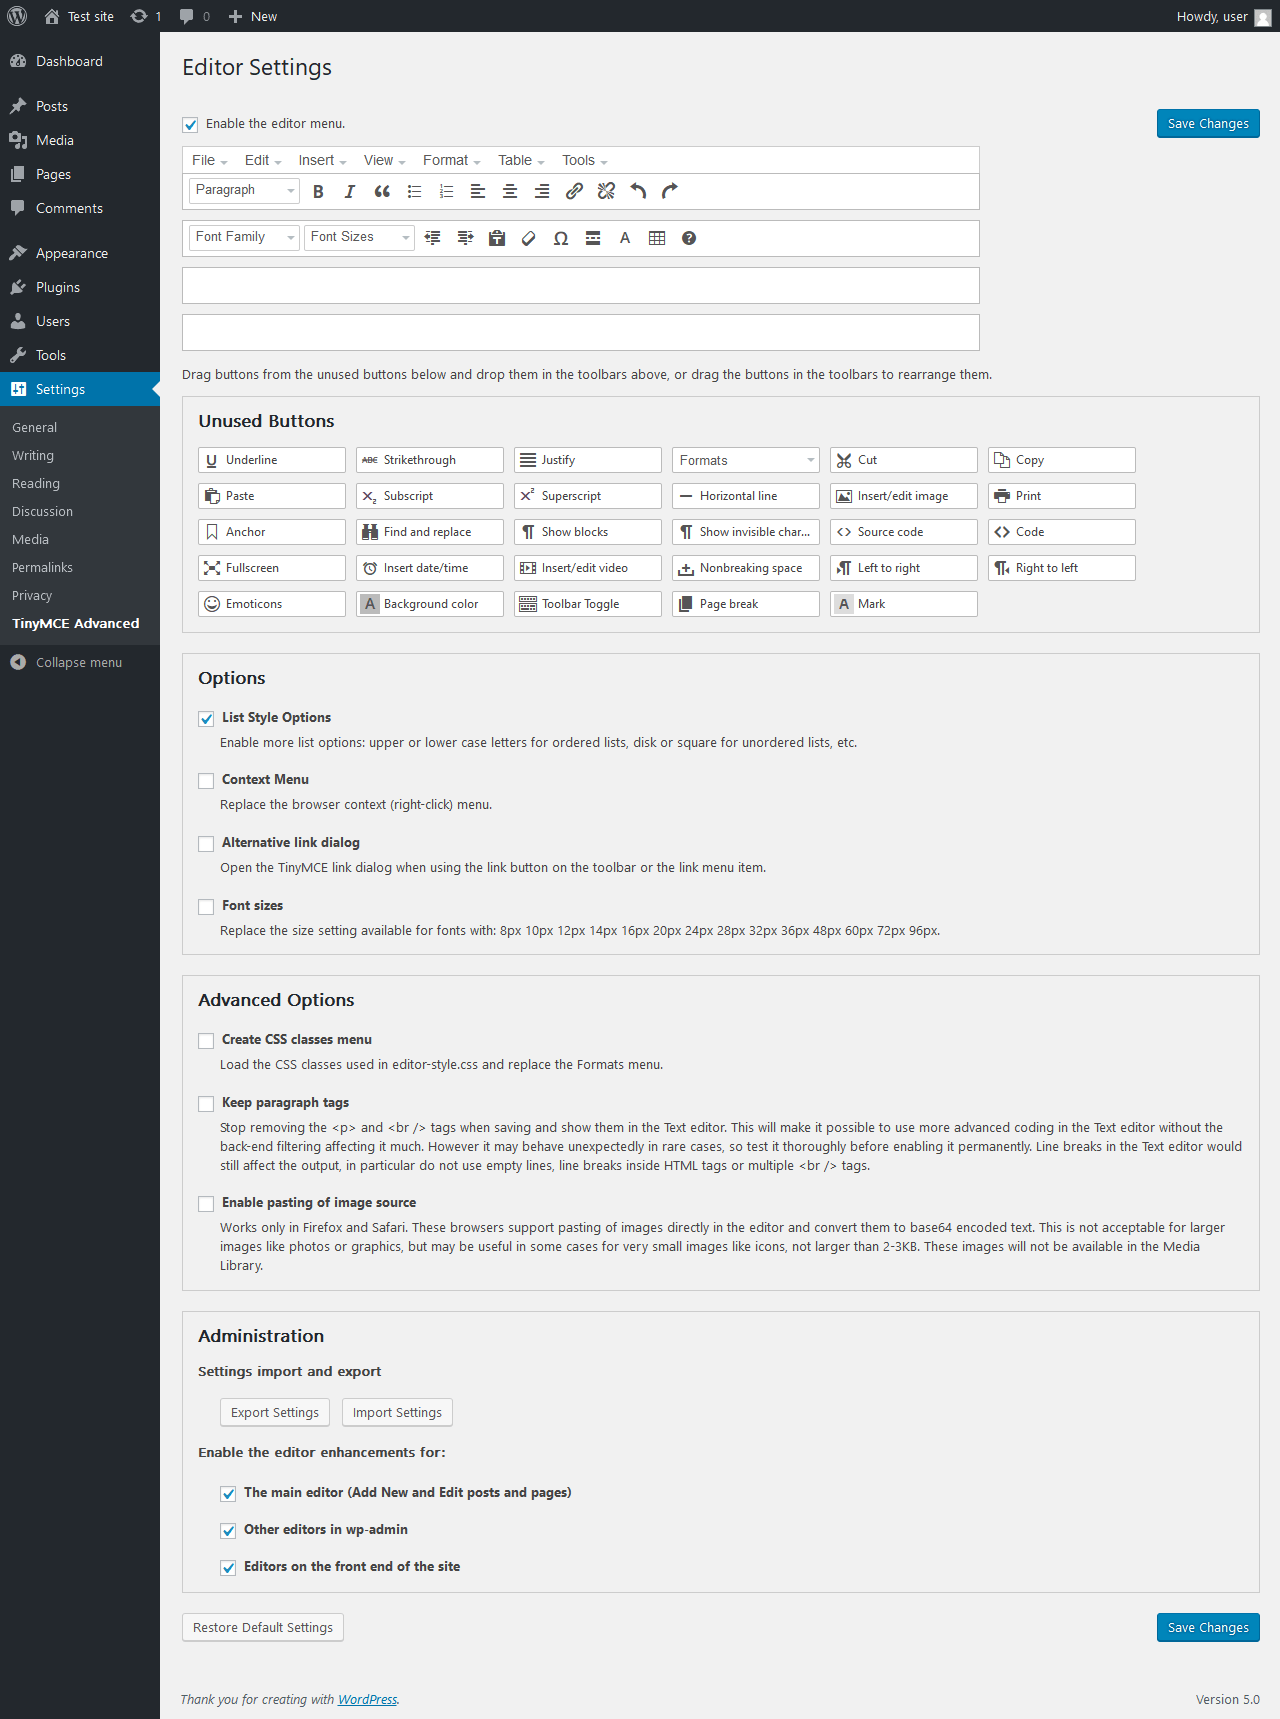
Task: Click the Import Settings button
Action: tap(397, 1412)
